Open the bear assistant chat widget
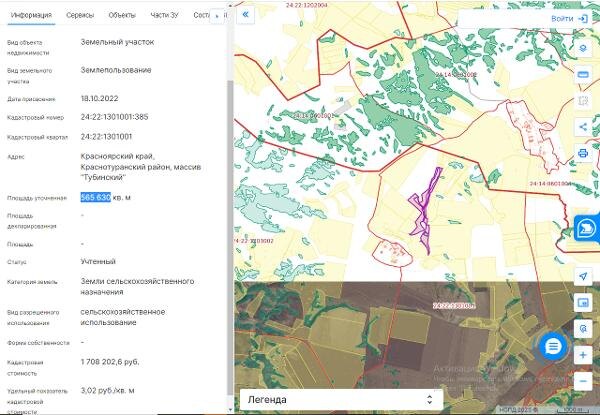 click(587, 228)
